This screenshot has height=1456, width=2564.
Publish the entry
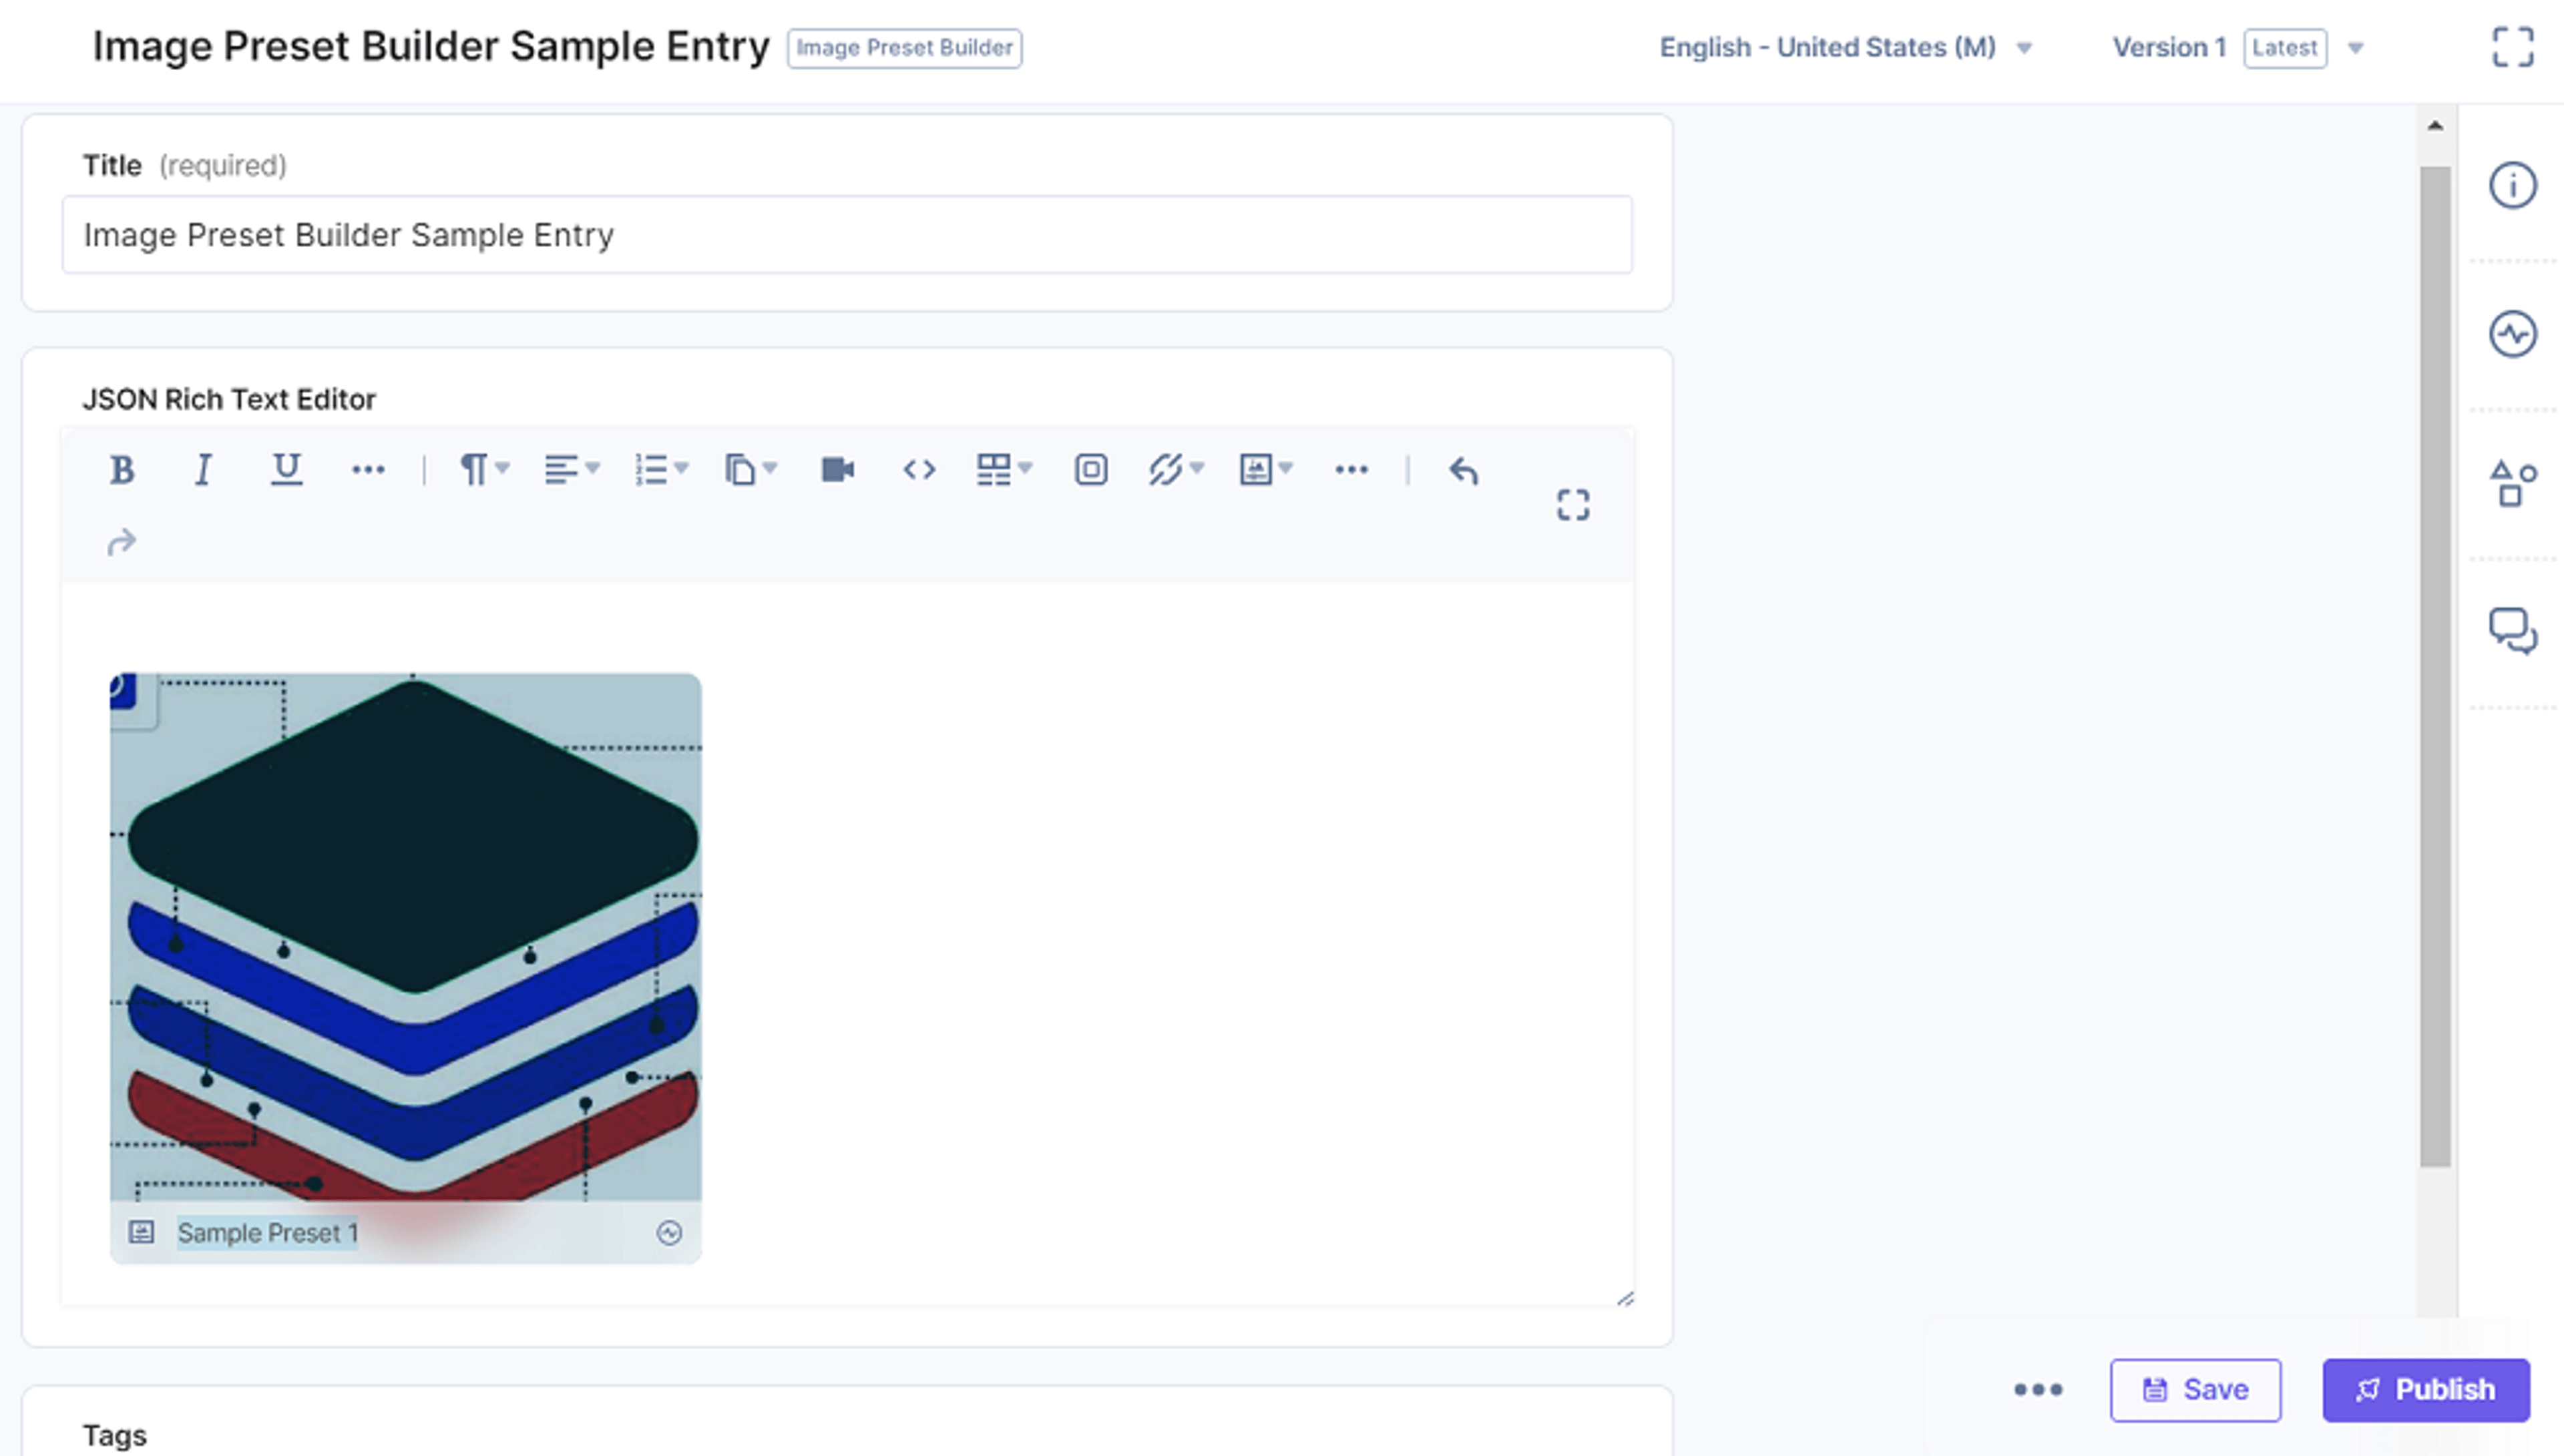coord(2426,1390)
